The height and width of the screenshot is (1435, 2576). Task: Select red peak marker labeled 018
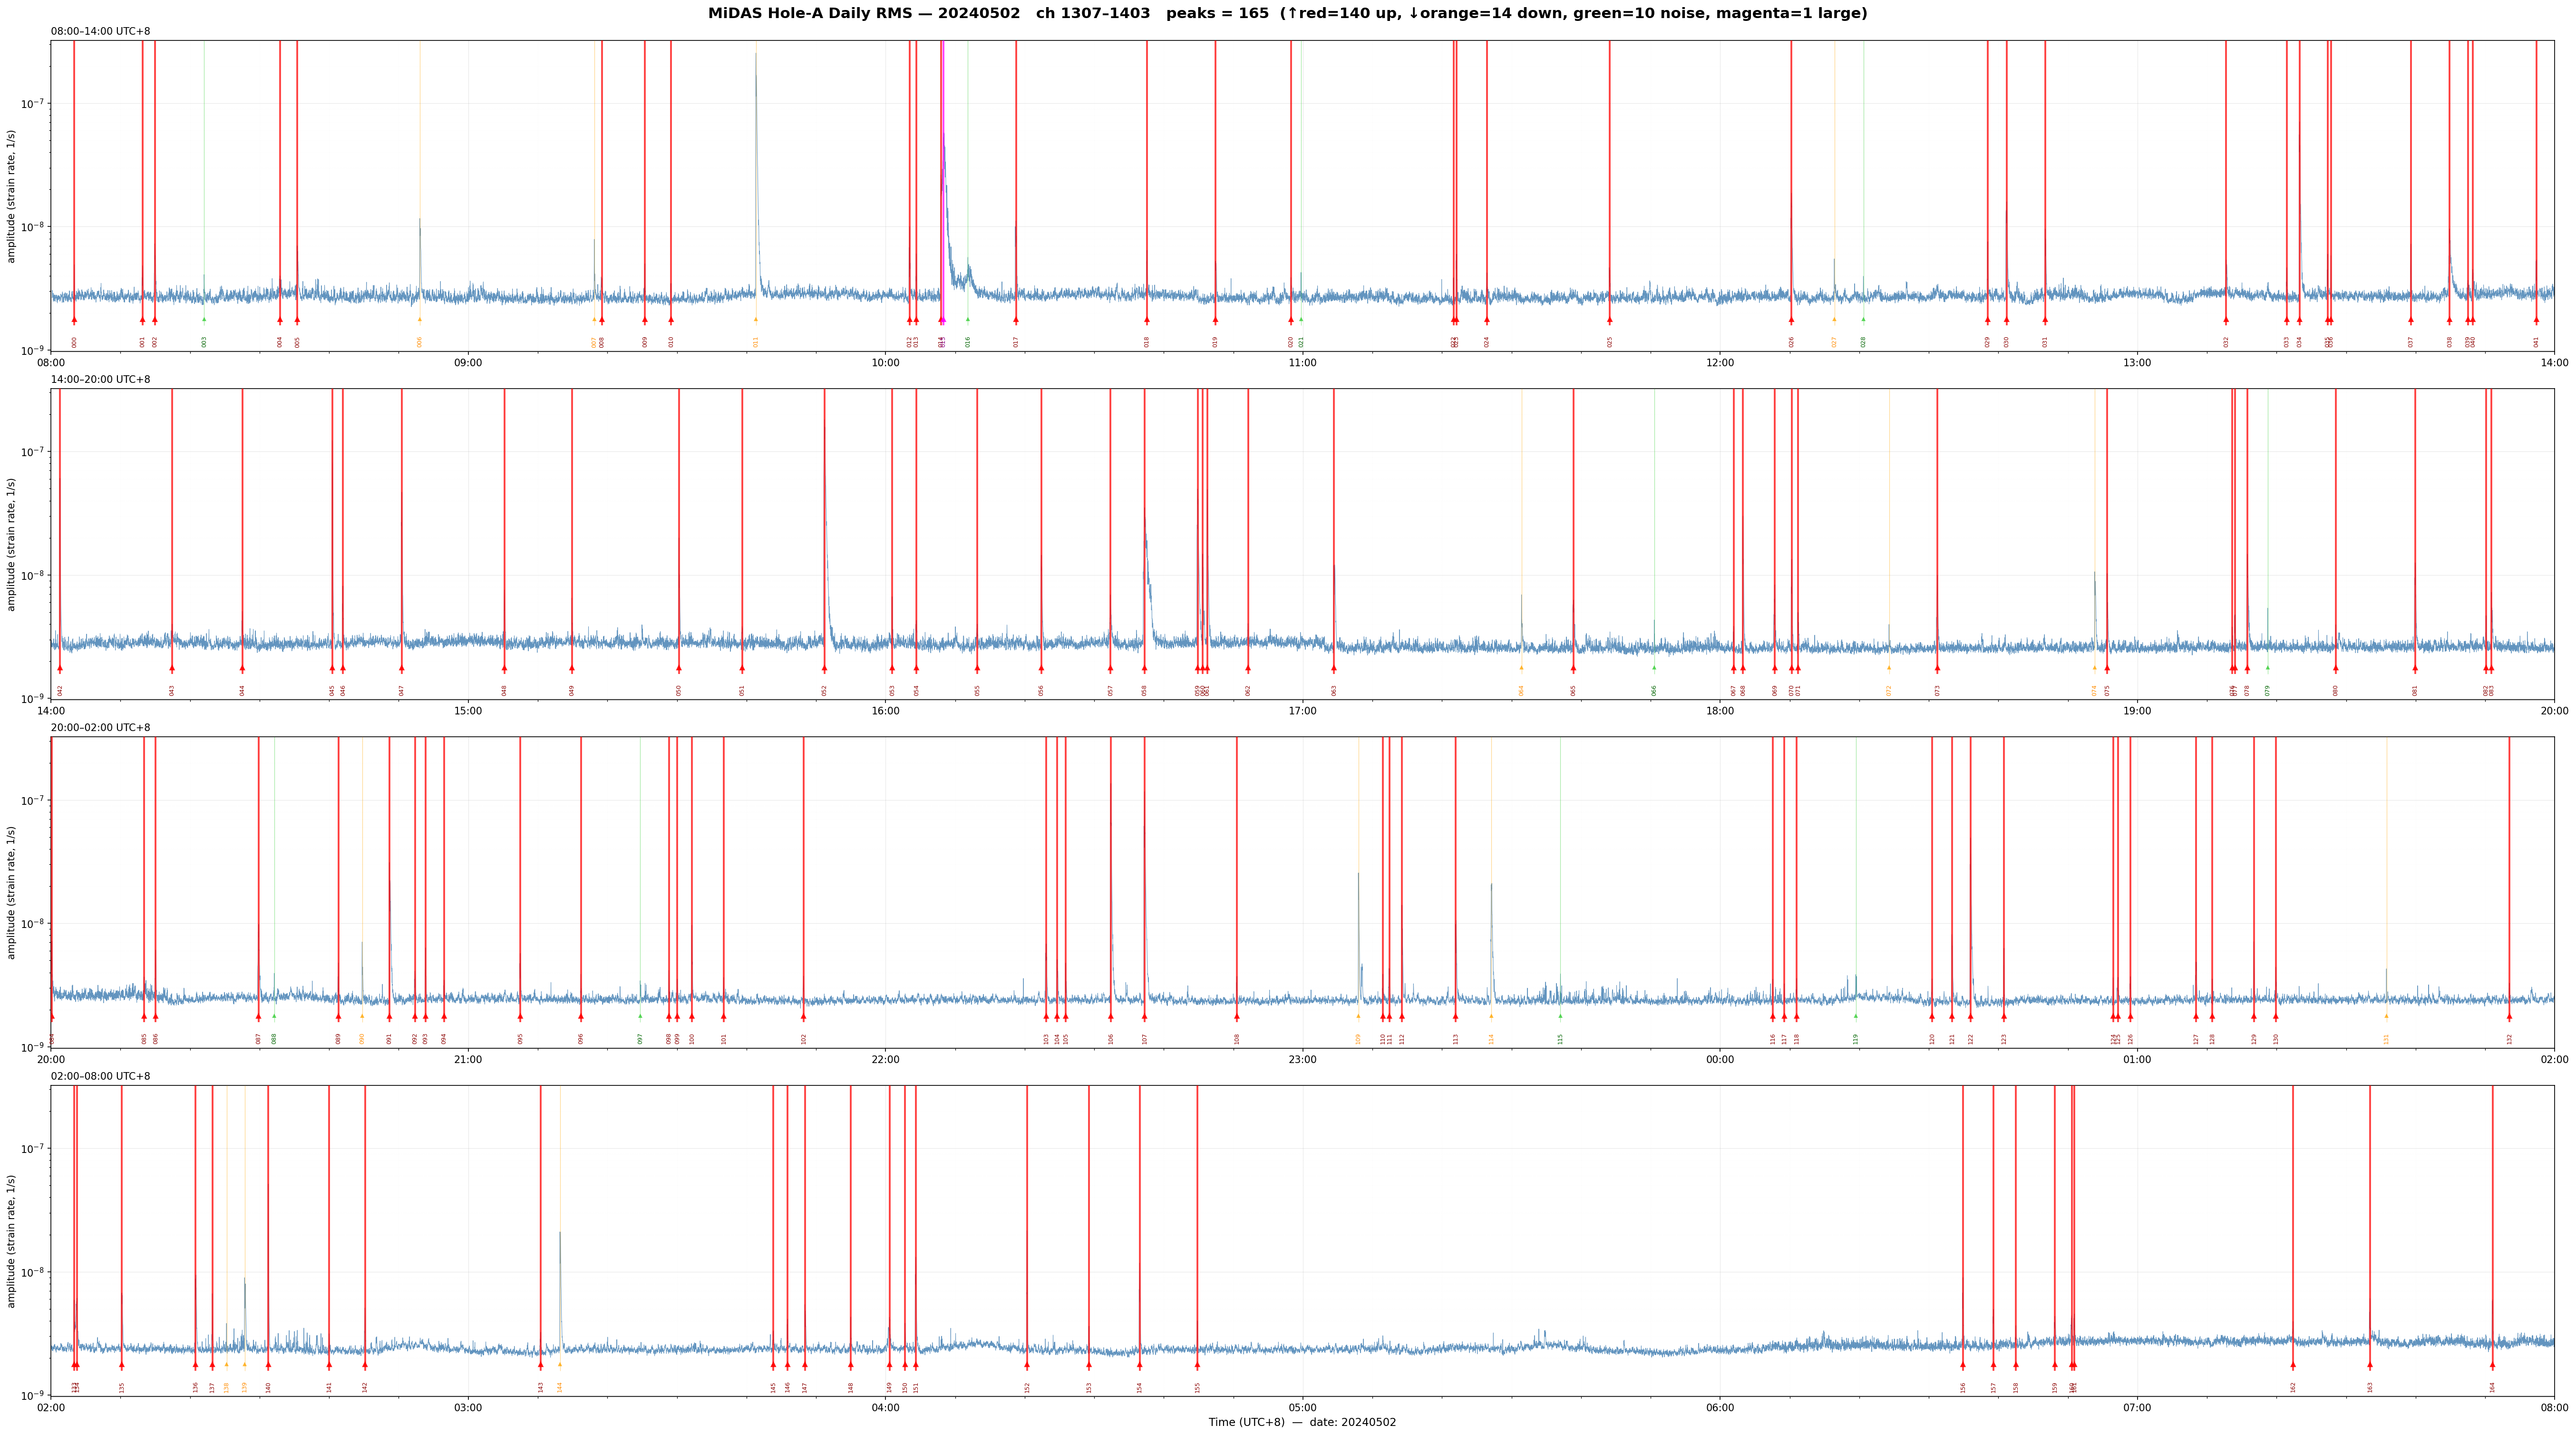click(x=1147, y=320)
